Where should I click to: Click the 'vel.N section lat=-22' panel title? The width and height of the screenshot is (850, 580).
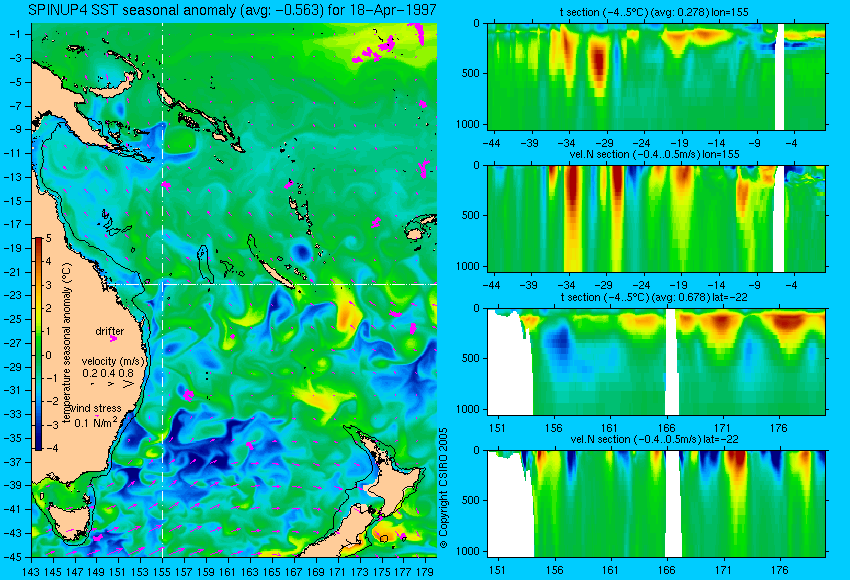pos(654,439)
